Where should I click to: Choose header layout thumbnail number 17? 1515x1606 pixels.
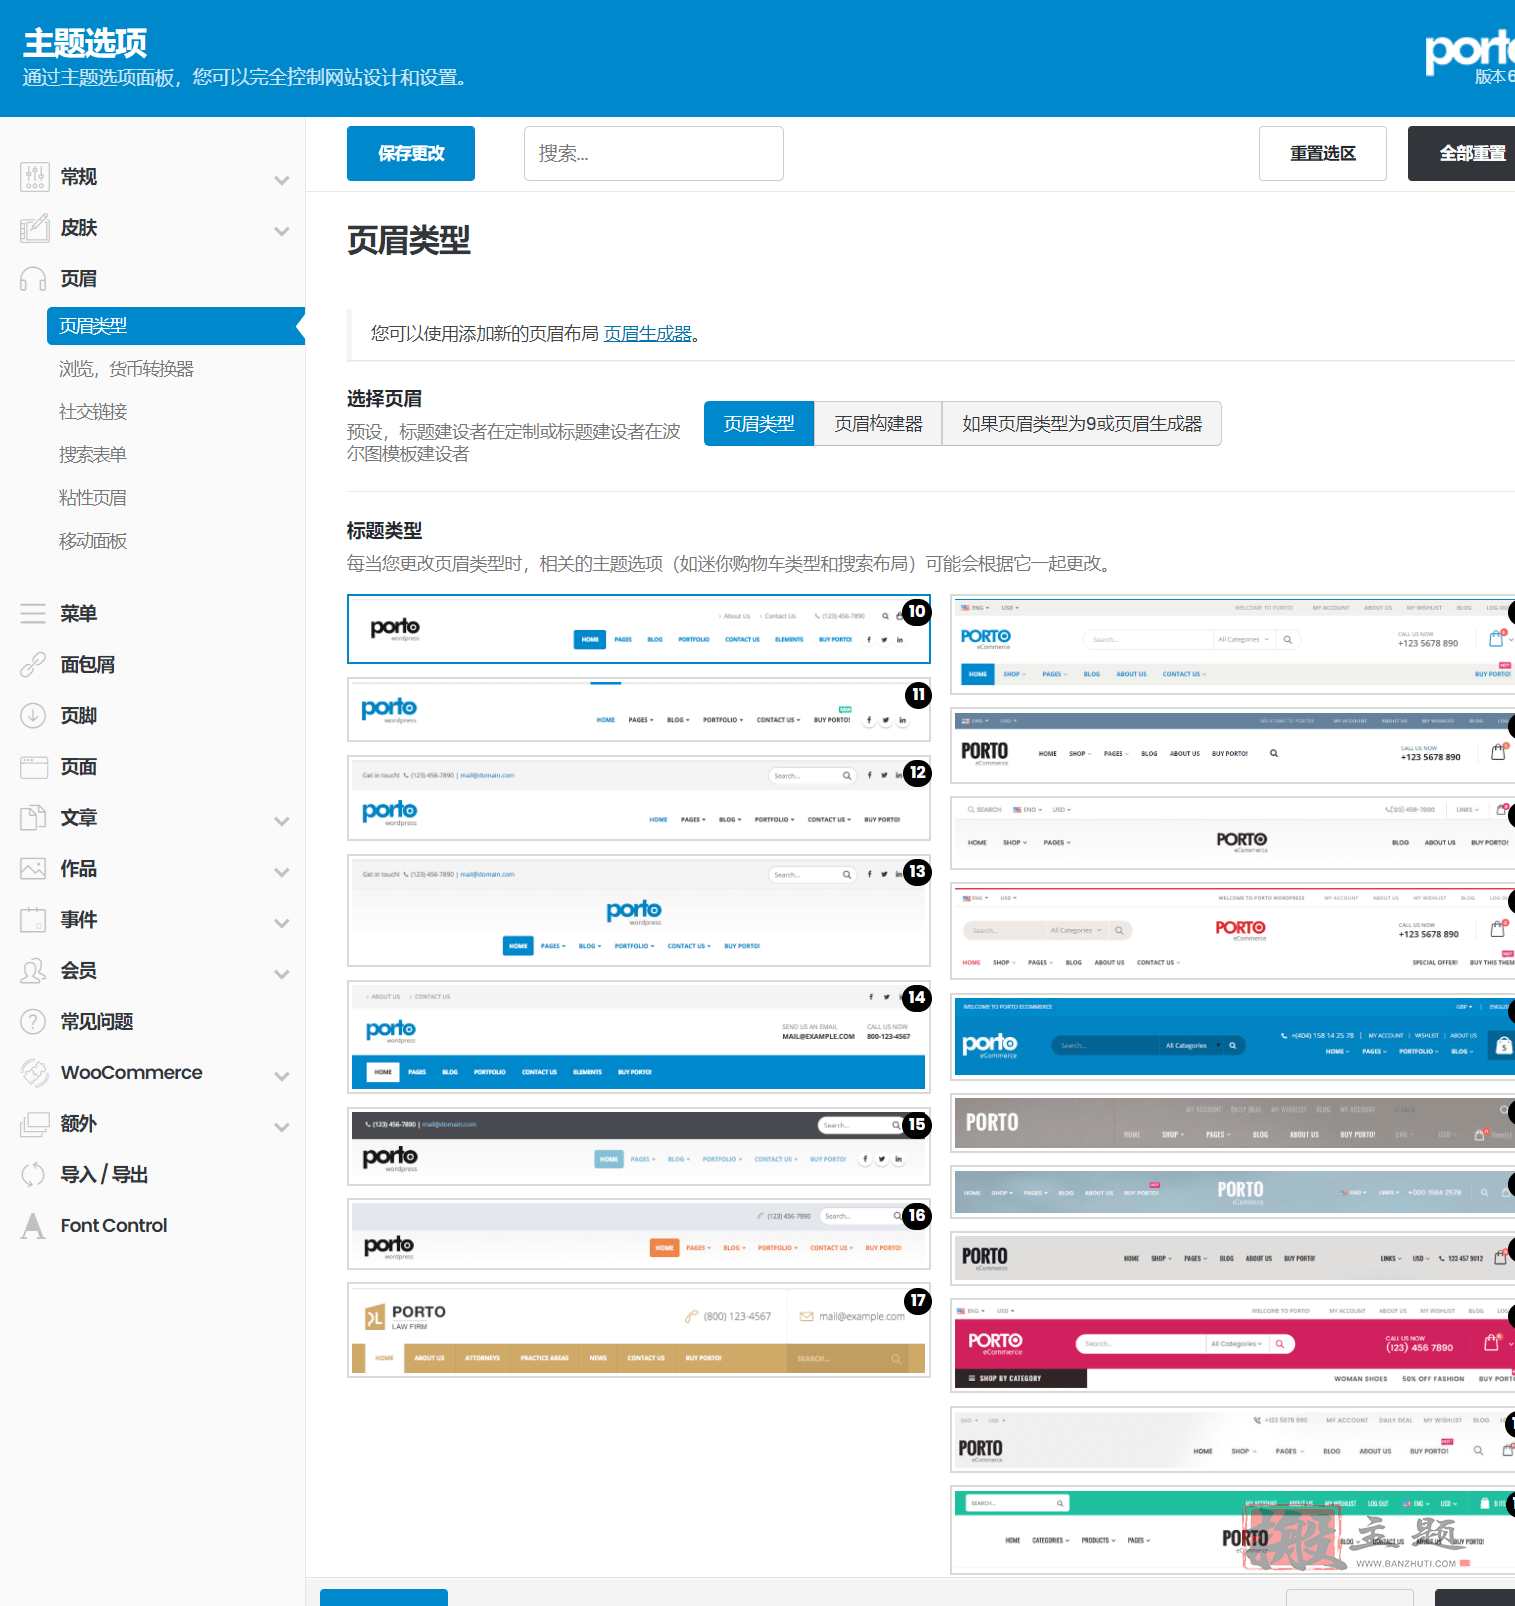[639, 1330]
